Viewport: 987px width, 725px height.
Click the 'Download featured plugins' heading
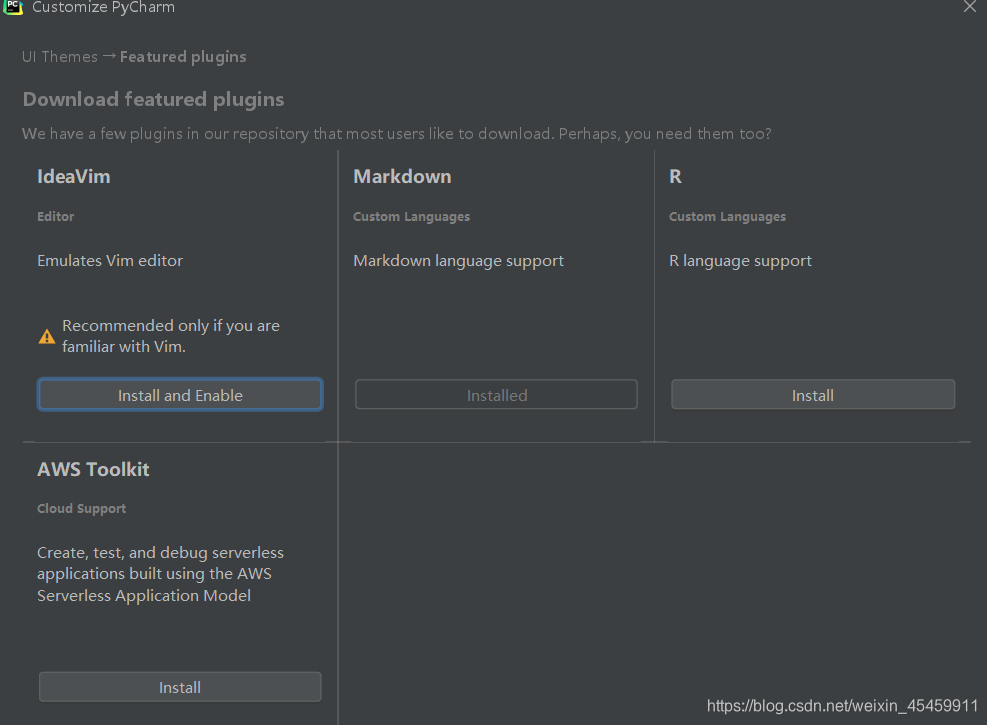pyautogui.click(x=154, y=99)
